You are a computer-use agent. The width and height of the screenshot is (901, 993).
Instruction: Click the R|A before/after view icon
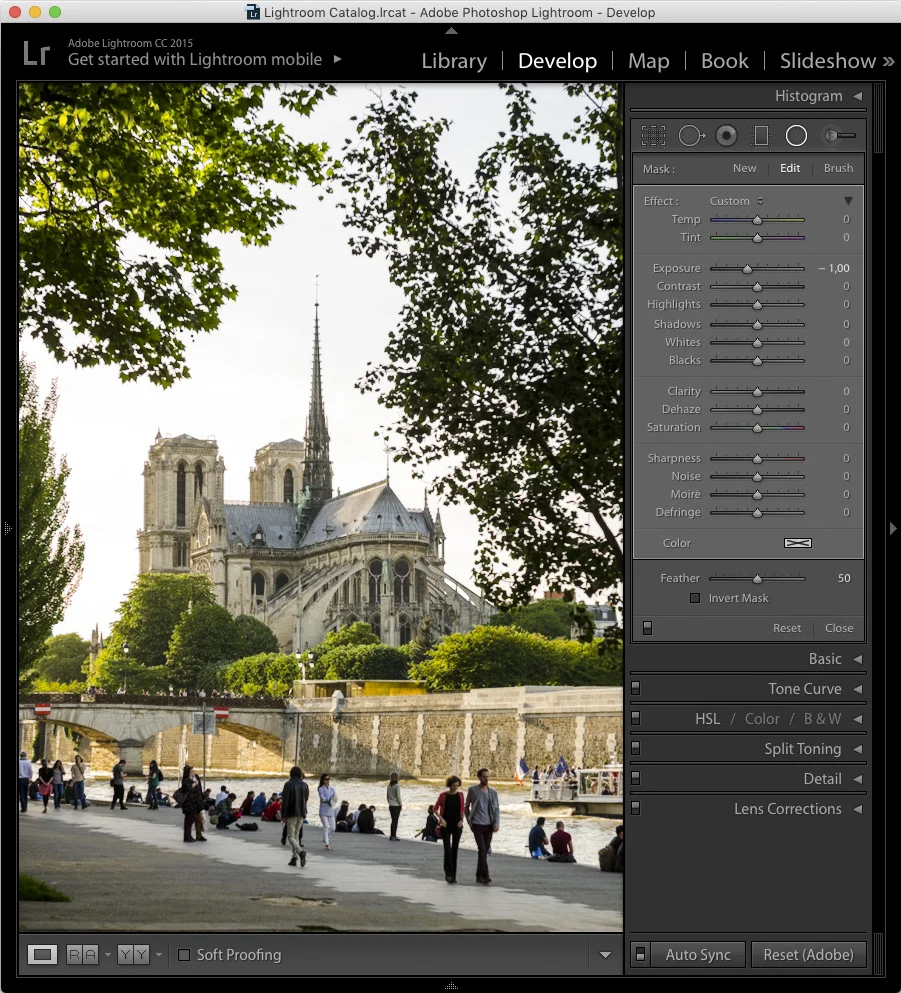coord(82,954)
